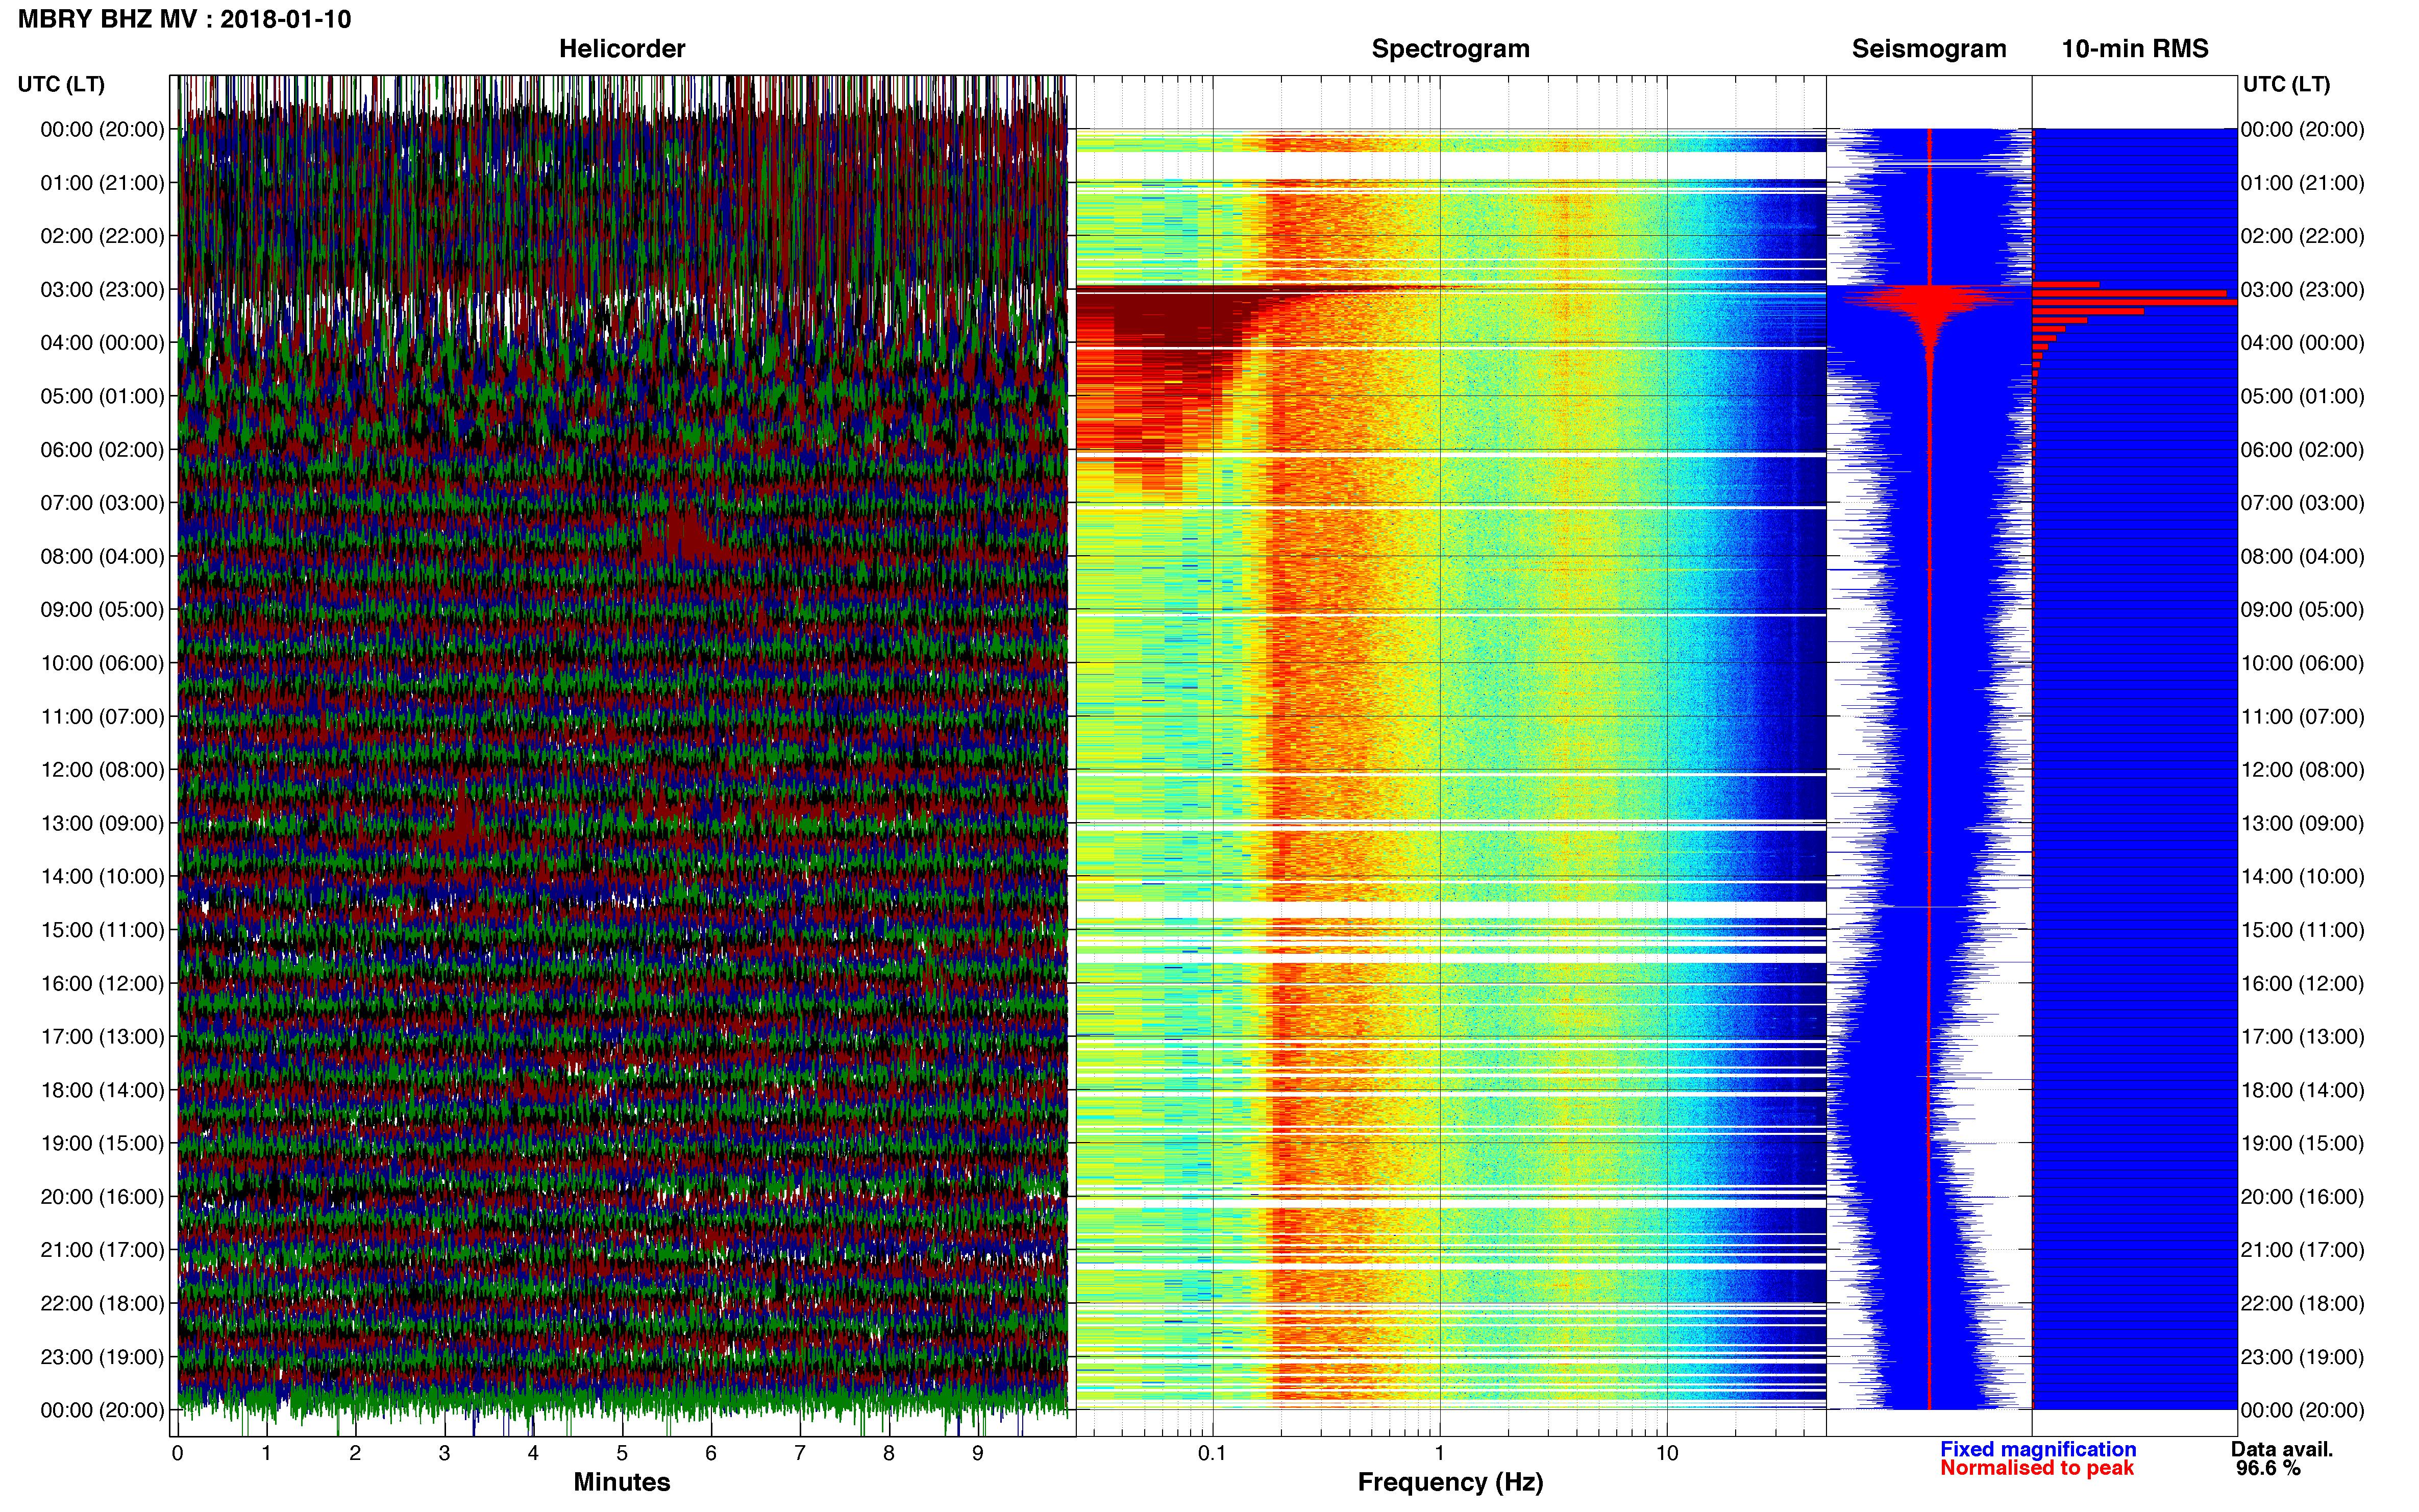Screen dimensions: 2419x1512
Task: Click the minute 5 tick label
Action: pos(622,1454)
